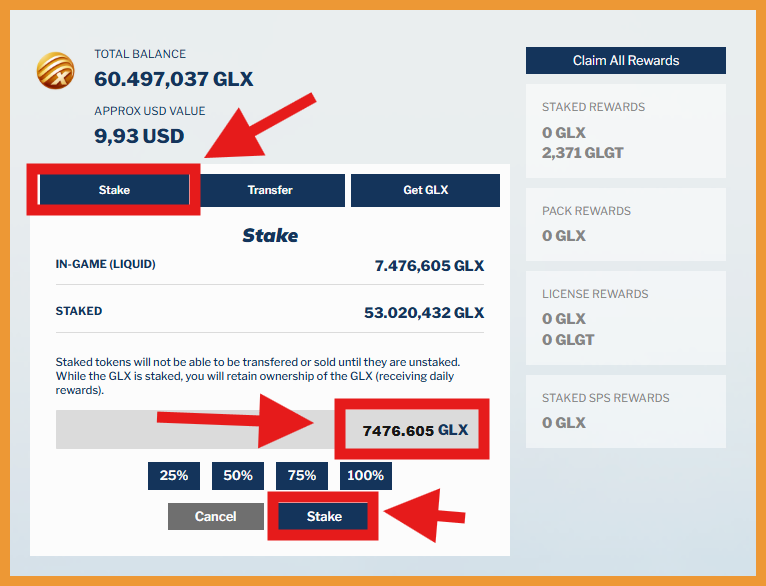Switch to the Transfer tab
Image resolution: width=766 pixels, height=586 pixels.
[270, 190]
